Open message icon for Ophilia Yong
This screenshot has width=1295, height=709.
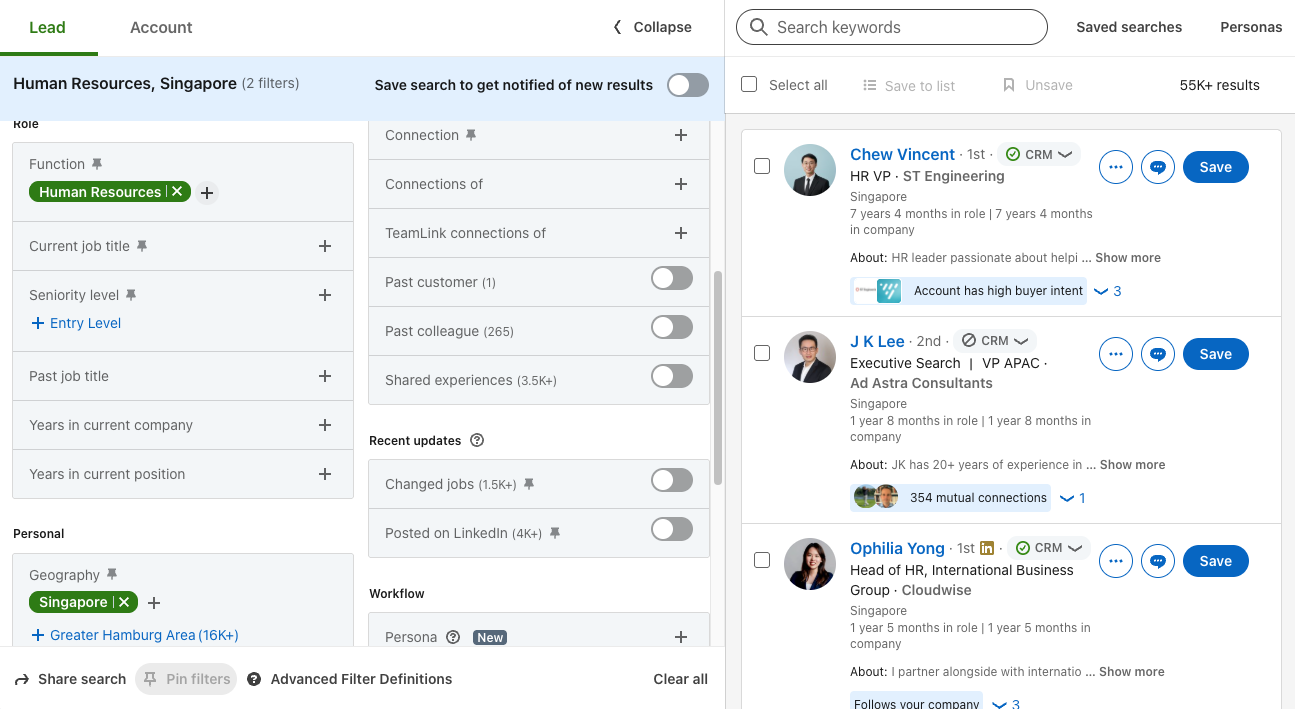click(x=1158, y=561)
